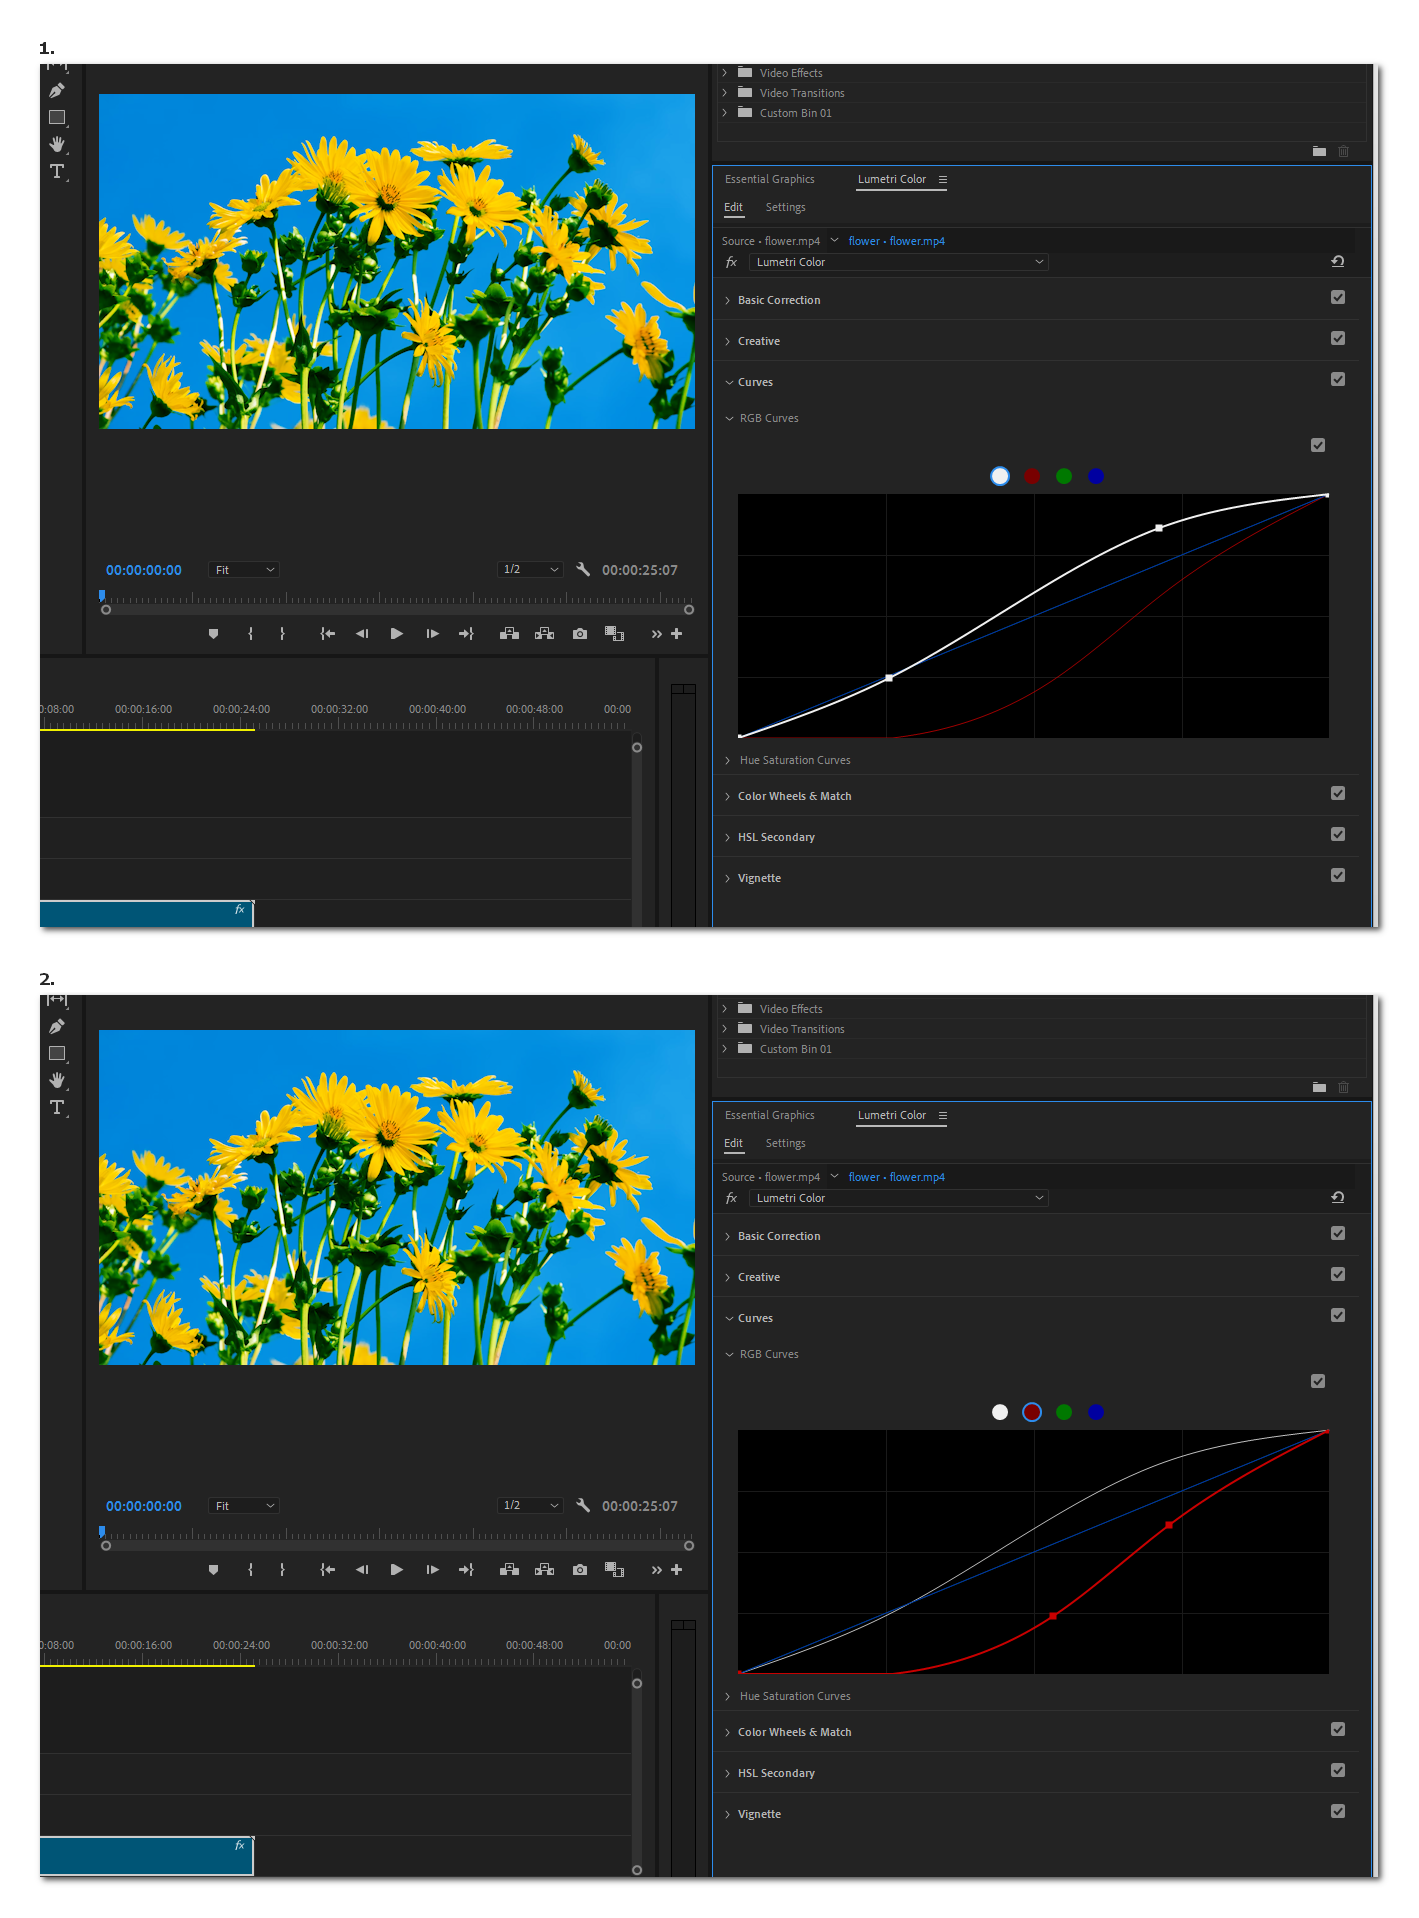Click the 00:00:00:00 timecode in screenshot 2
Viewport: 1419px width, 1918px height.
coord(144,1506)
